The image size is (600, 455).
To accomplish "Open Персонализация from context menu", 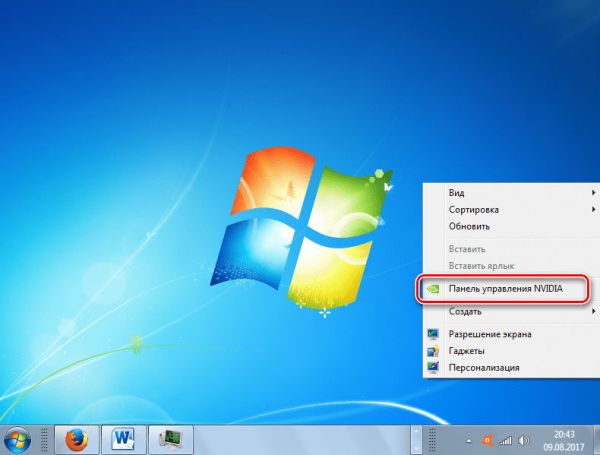I will 511,368.
